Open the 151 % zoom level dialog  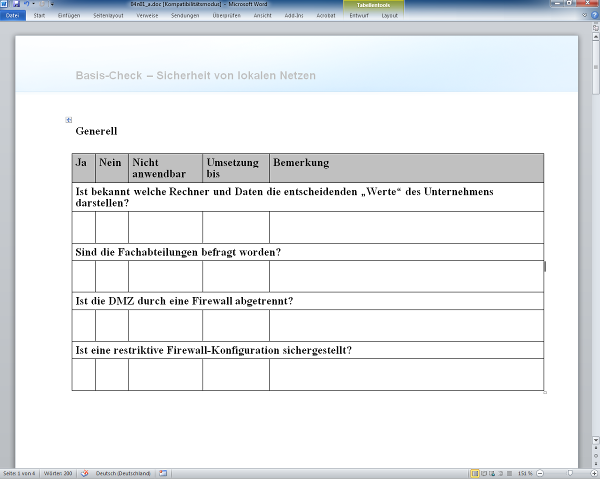coord(524,473)
